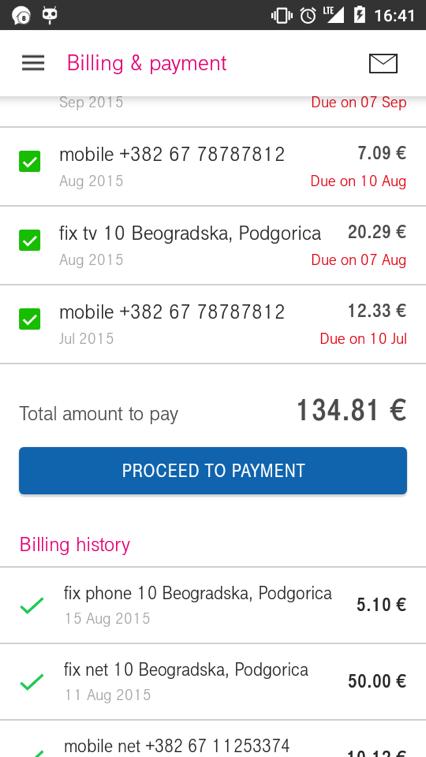Uncheck the 7.09 € mobile Aug bill
The width and height of the screenshot is (426, 757).
click(x=29, y=161)
